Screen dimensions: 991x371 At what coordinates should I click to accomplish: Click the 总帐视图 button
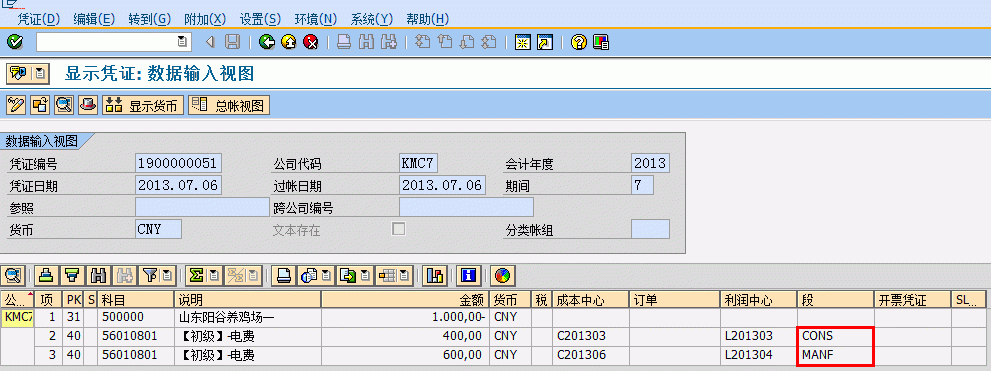coord(229,105)
